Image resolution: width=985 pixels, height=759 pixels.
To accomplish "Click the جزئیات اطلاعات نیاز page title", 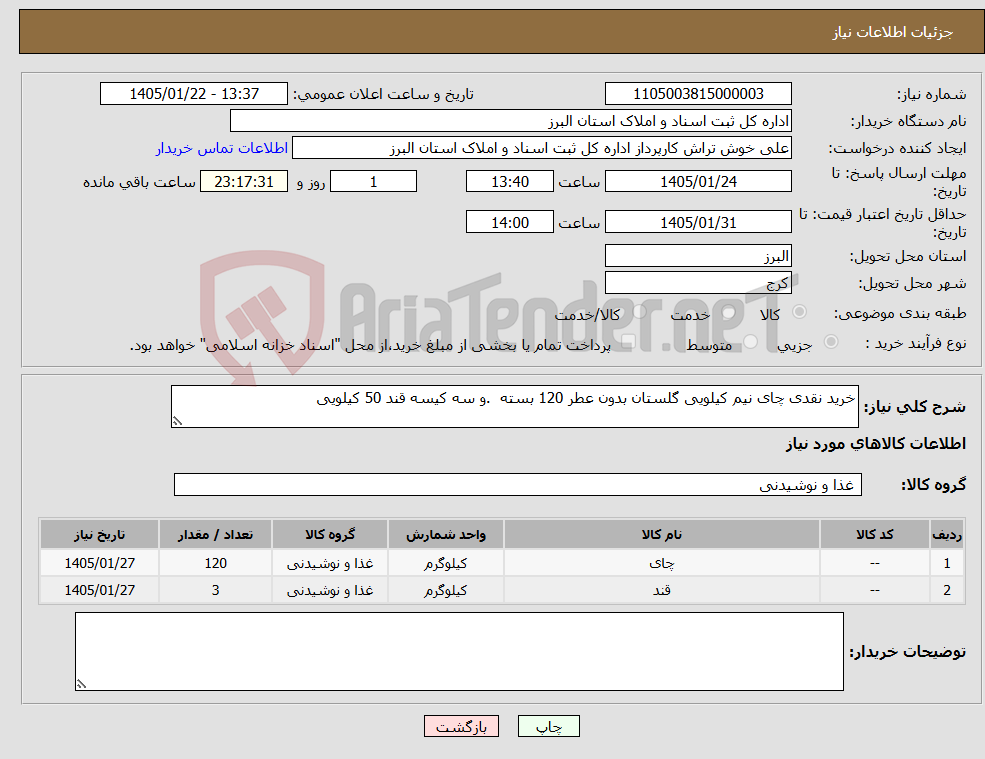I will (x=893, y=32).
